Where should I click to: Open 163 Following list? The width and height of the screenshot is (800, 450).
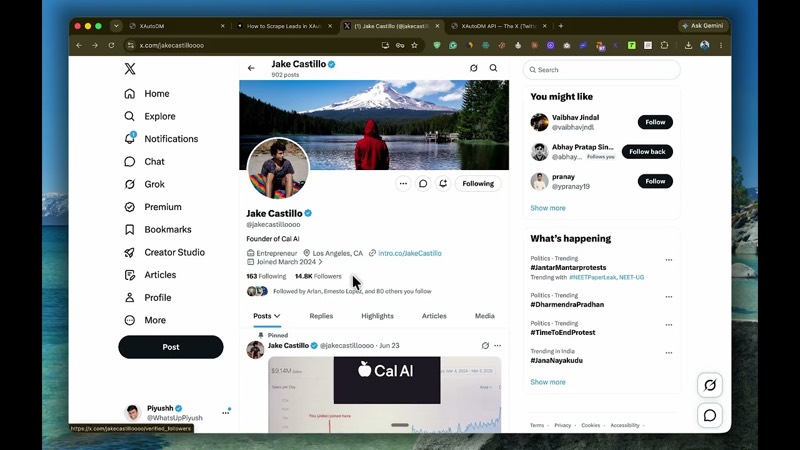pyautogui.click(x=266, y=276)
